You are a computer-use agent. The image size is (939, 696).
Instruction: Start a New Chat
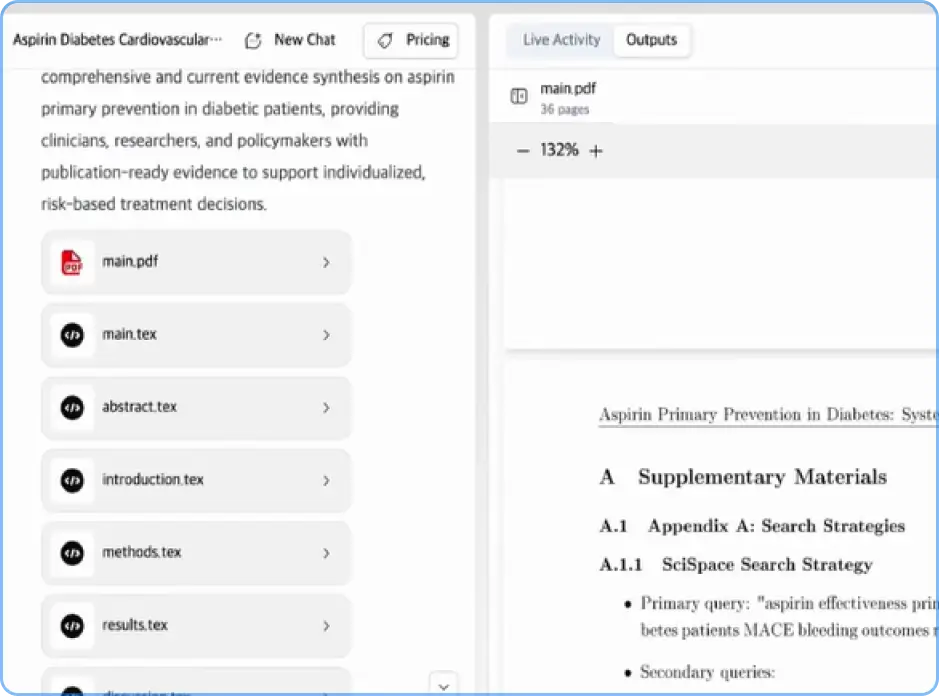tap(290, 40)
